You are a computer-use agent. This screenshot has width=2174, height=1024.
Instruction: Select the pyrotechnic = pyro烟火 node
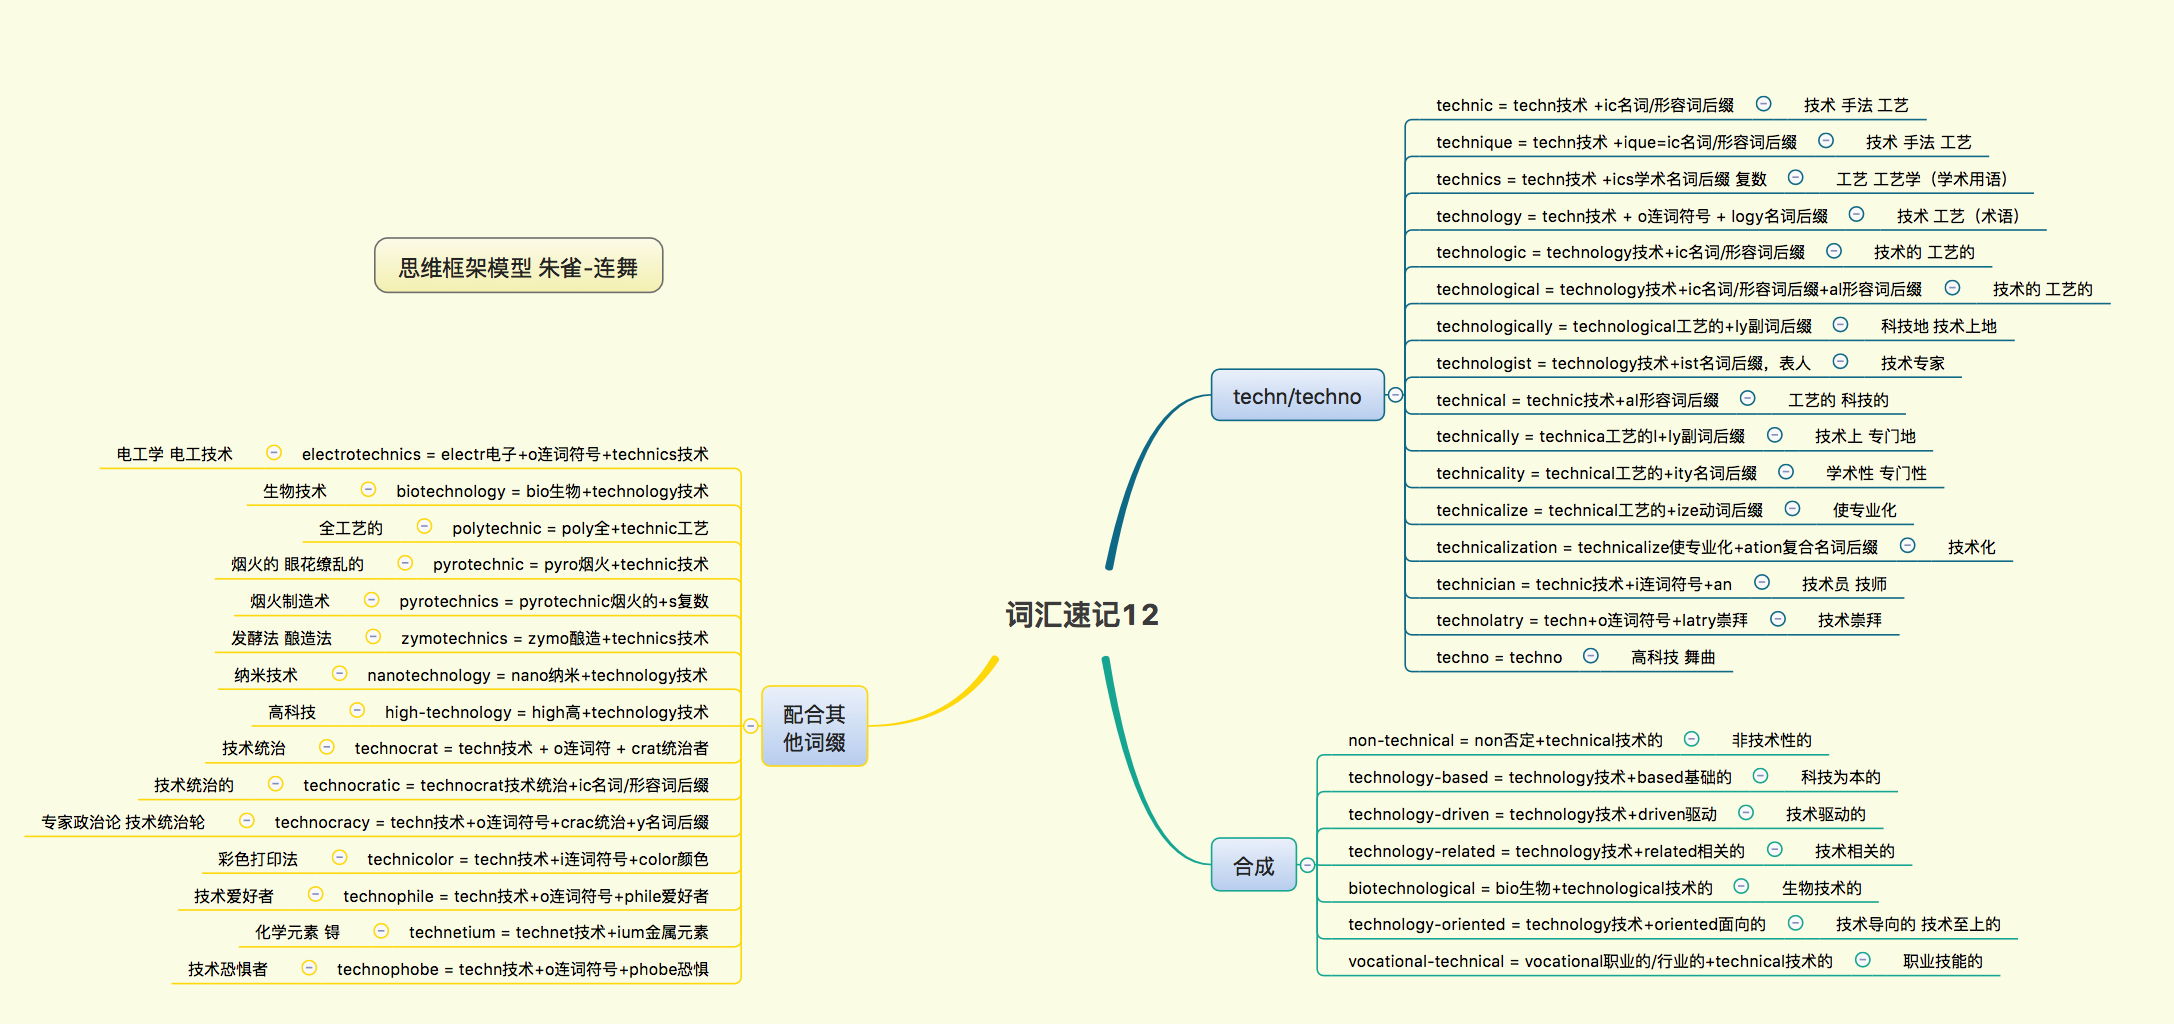click(570, 564)
